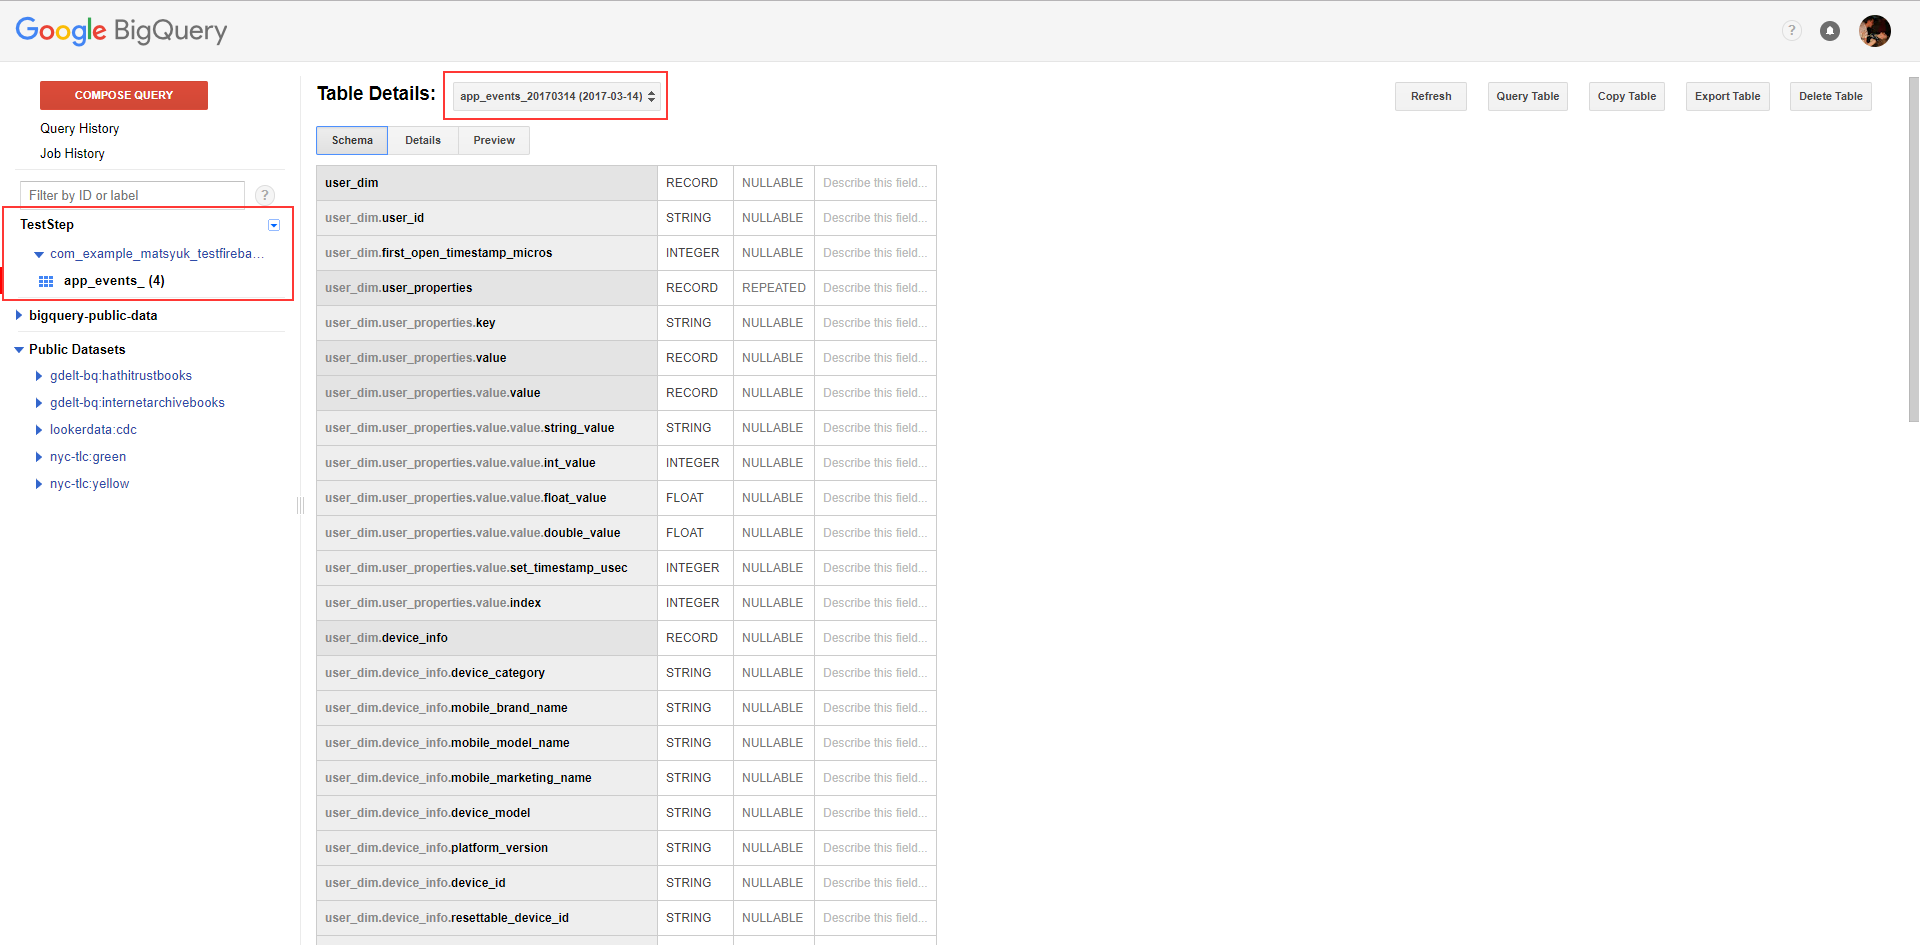Open the gdelt-bq:hathitrustbooks dataset link

click(121, 376)
